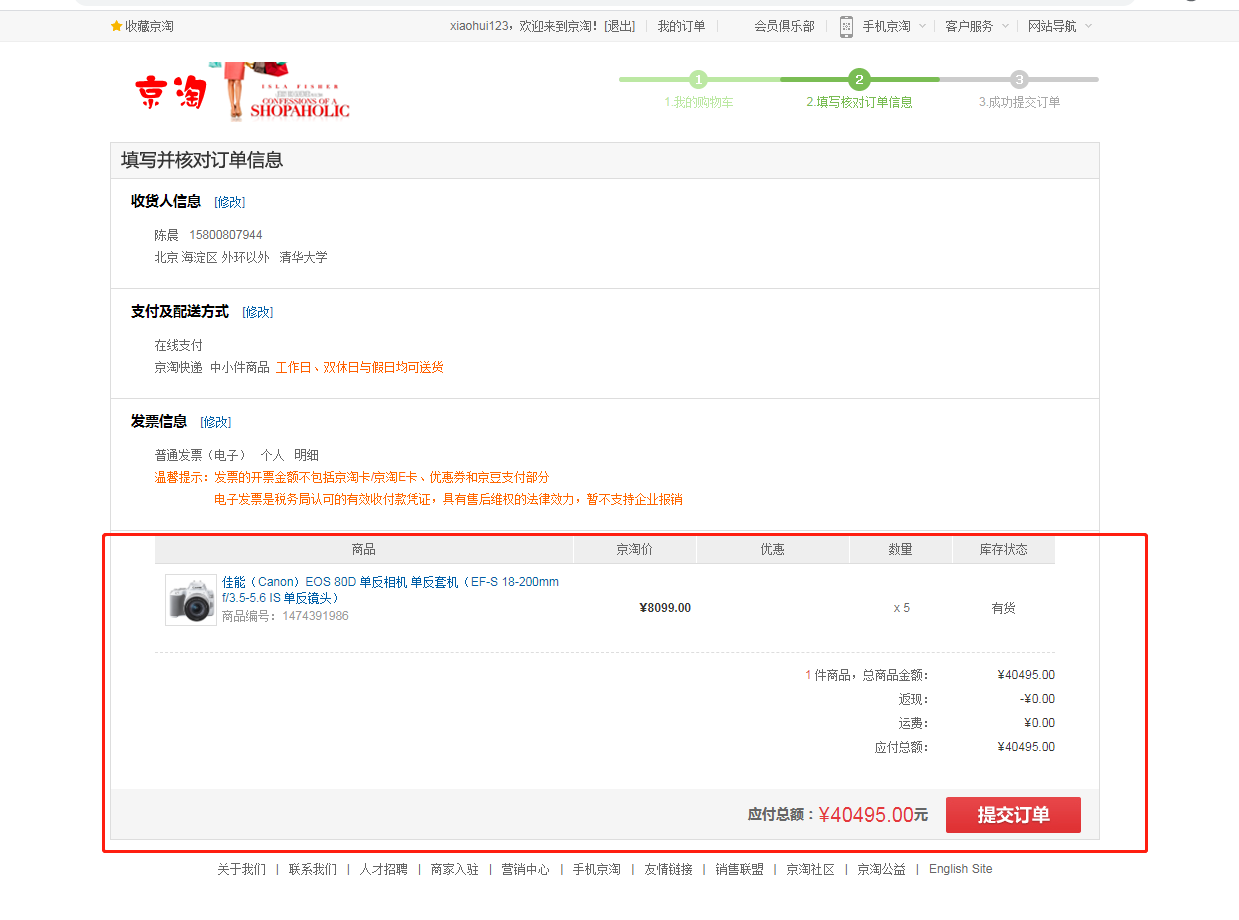Click 收藏京淘 to bookmark the site

(149, 26)
